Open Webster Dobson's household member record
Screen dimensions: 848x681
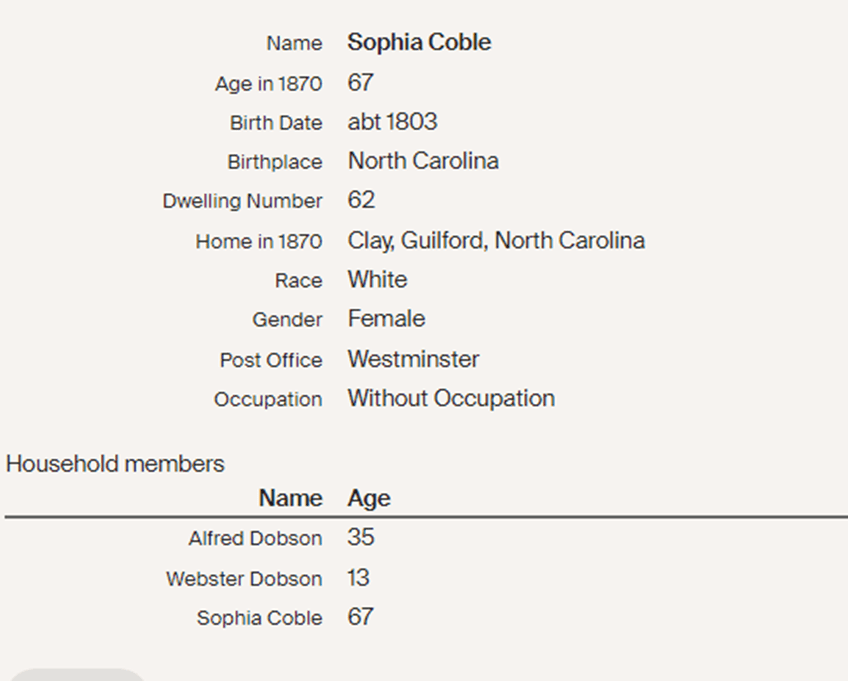pos(244,579)
